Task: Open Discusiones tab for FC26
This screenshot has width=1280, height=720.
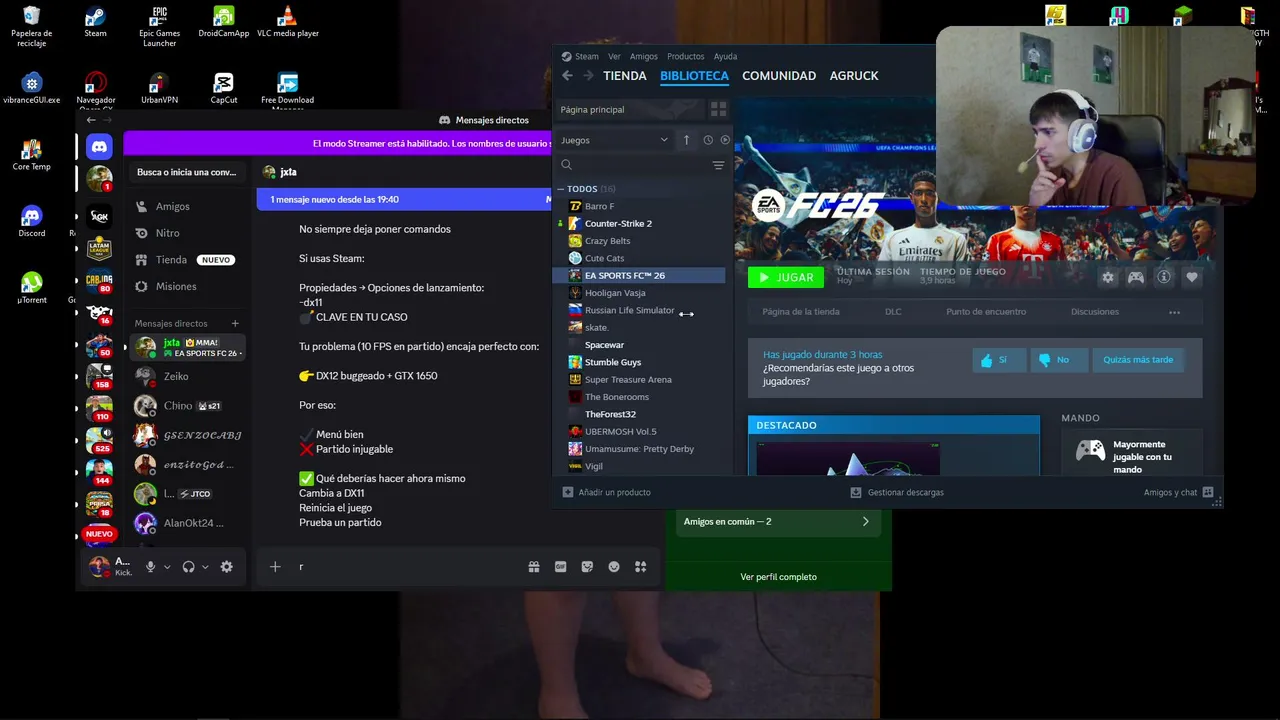Action: pos(1095,312)
